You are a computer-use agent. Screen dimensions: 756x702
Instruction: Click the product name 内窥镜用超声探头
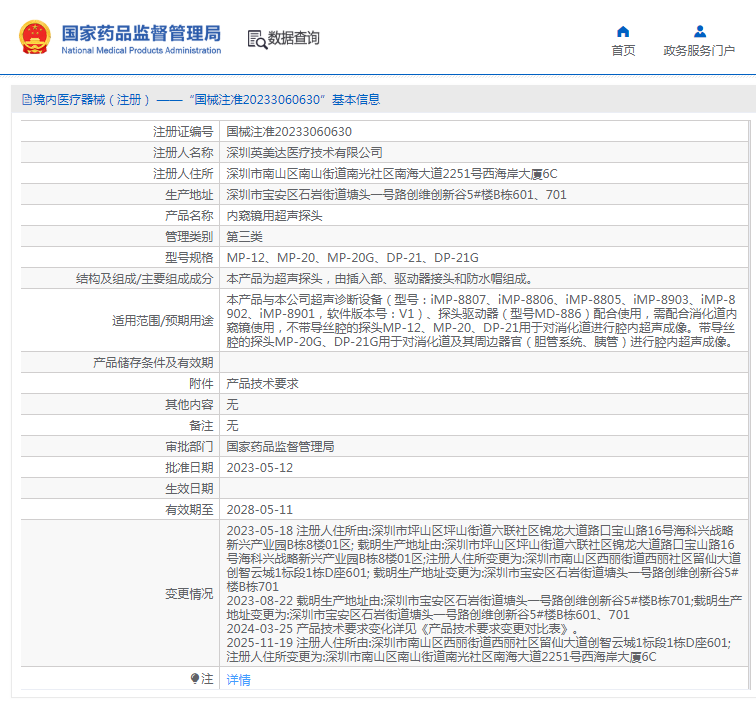click(x=276, y=216)
